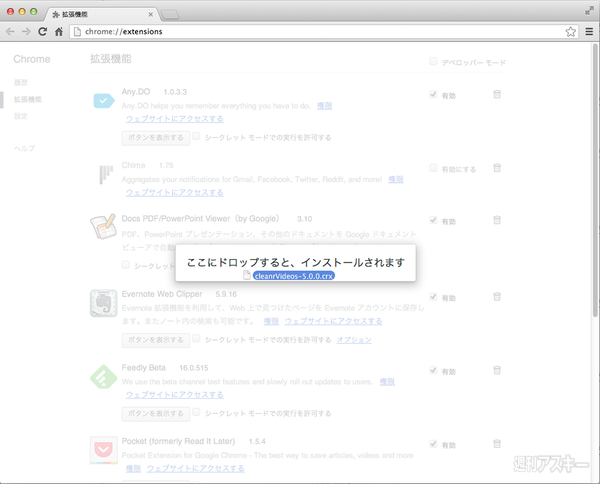Enable デベロッパー モード checkbox
Image resolution: width=600 pixels, height=484 pixels.
pyautogui.click(x=433, y=61)
